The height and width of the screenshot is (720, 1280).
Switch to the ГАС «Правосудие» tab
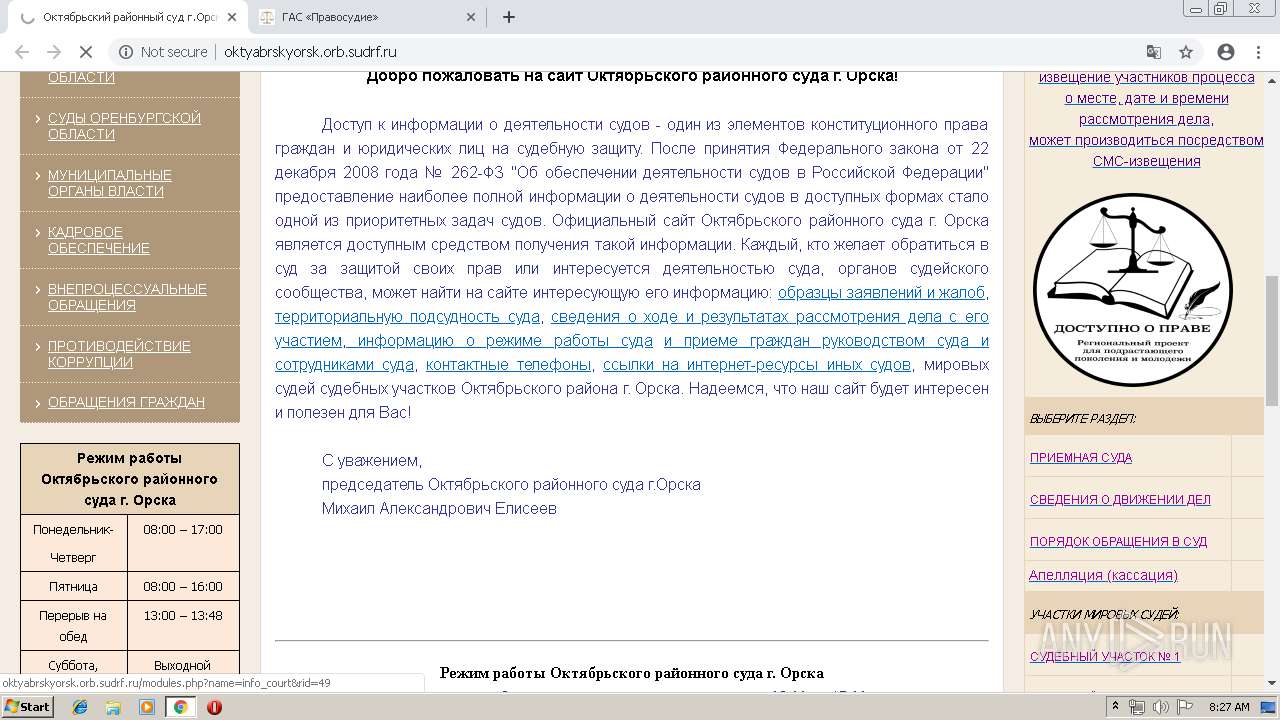coord(365,17)
